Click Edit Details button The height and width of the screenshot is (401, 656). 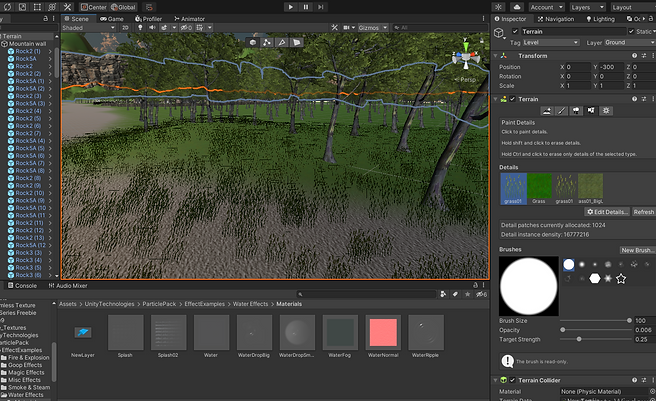click(608, 212)
